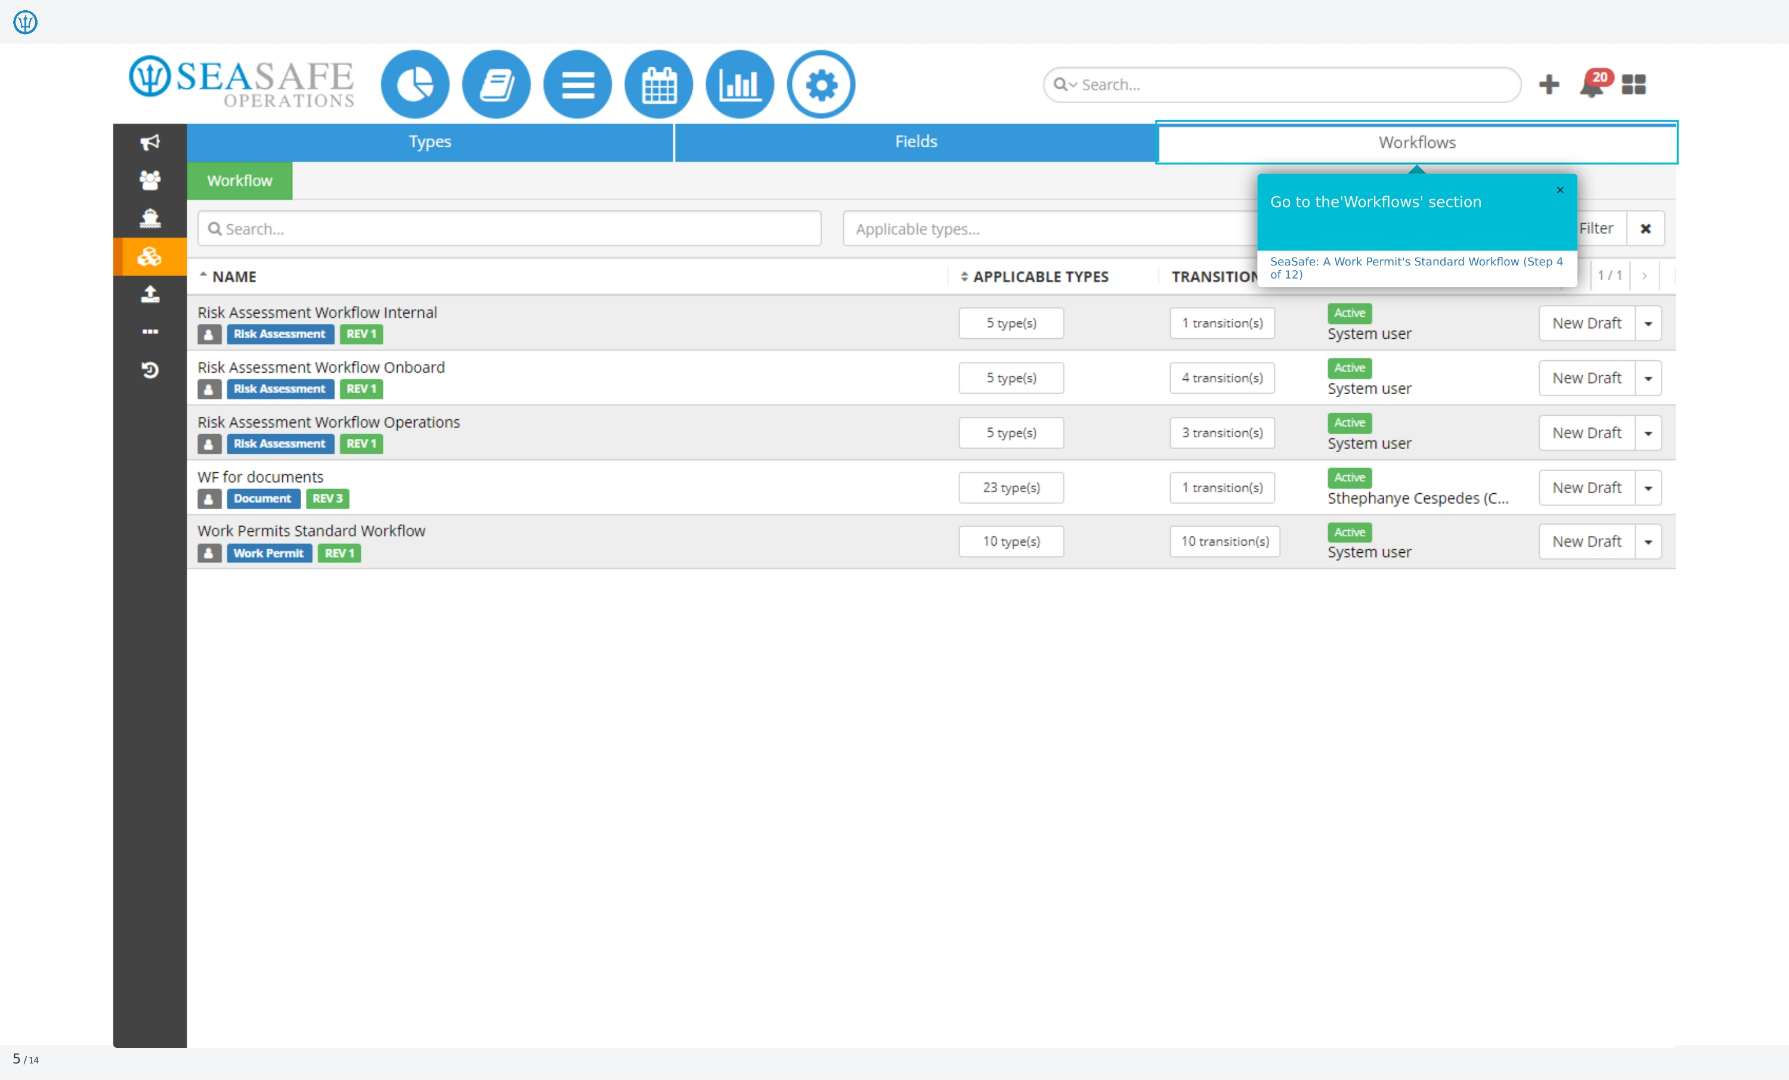
Task: Open 'WF for documents' row name
Action: pyautogui.click(x=261, y=477)
